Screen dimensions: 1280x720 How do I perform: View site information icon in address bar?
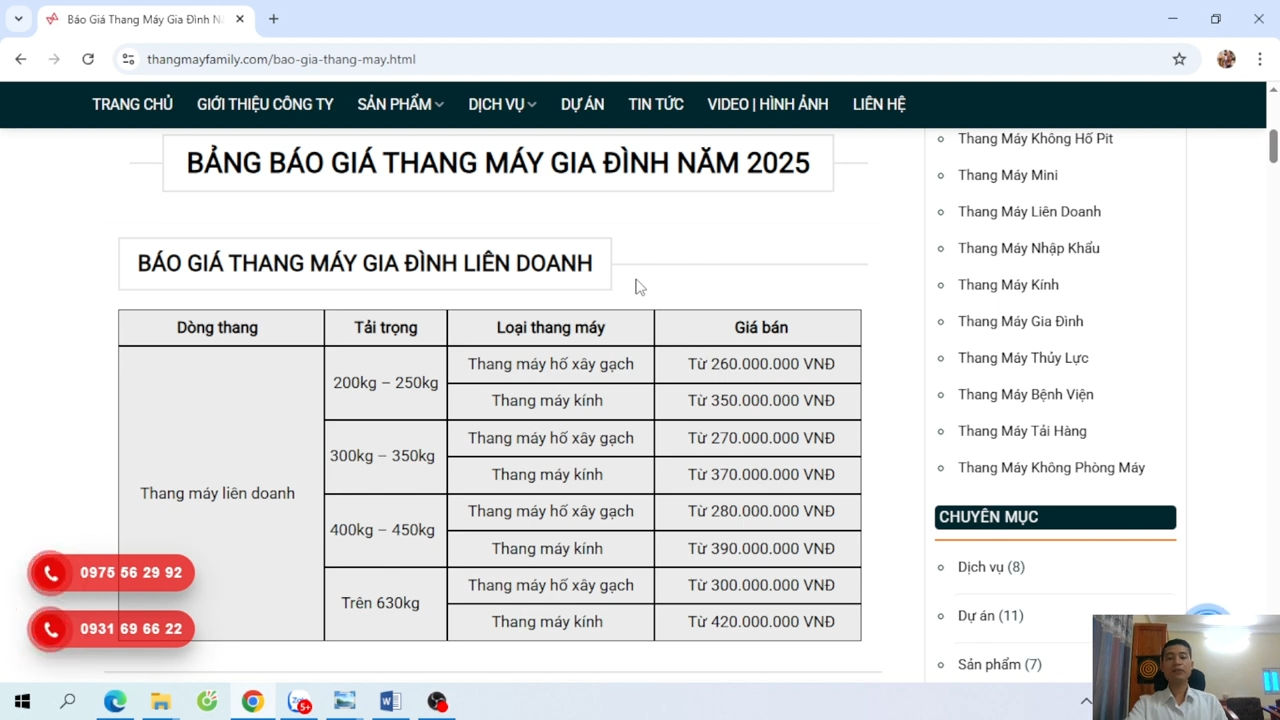(x=128, y=59)
